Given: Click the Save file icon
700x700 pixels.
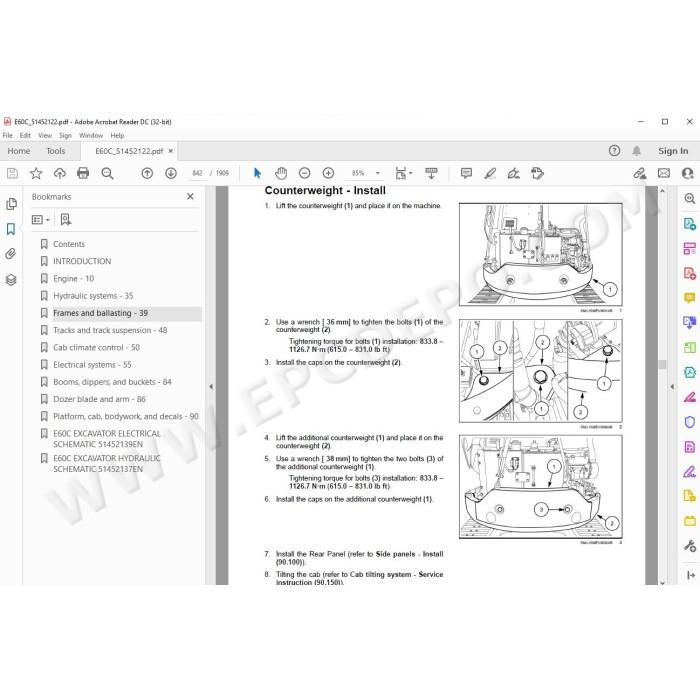Looking at the screenshot, I should point(12,173).
